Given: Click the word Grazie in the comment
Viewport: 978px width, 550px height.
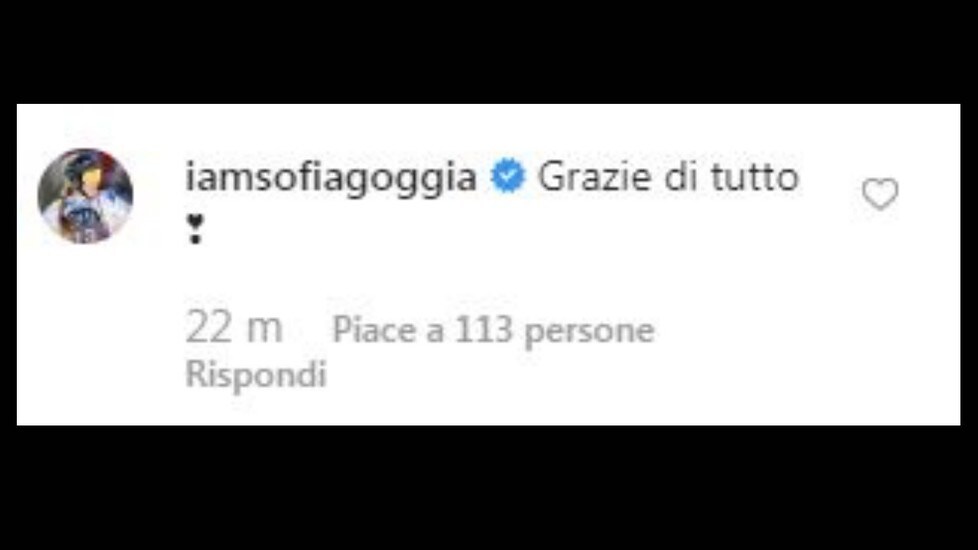Looking at the screenshot, I should pos(595,177).
